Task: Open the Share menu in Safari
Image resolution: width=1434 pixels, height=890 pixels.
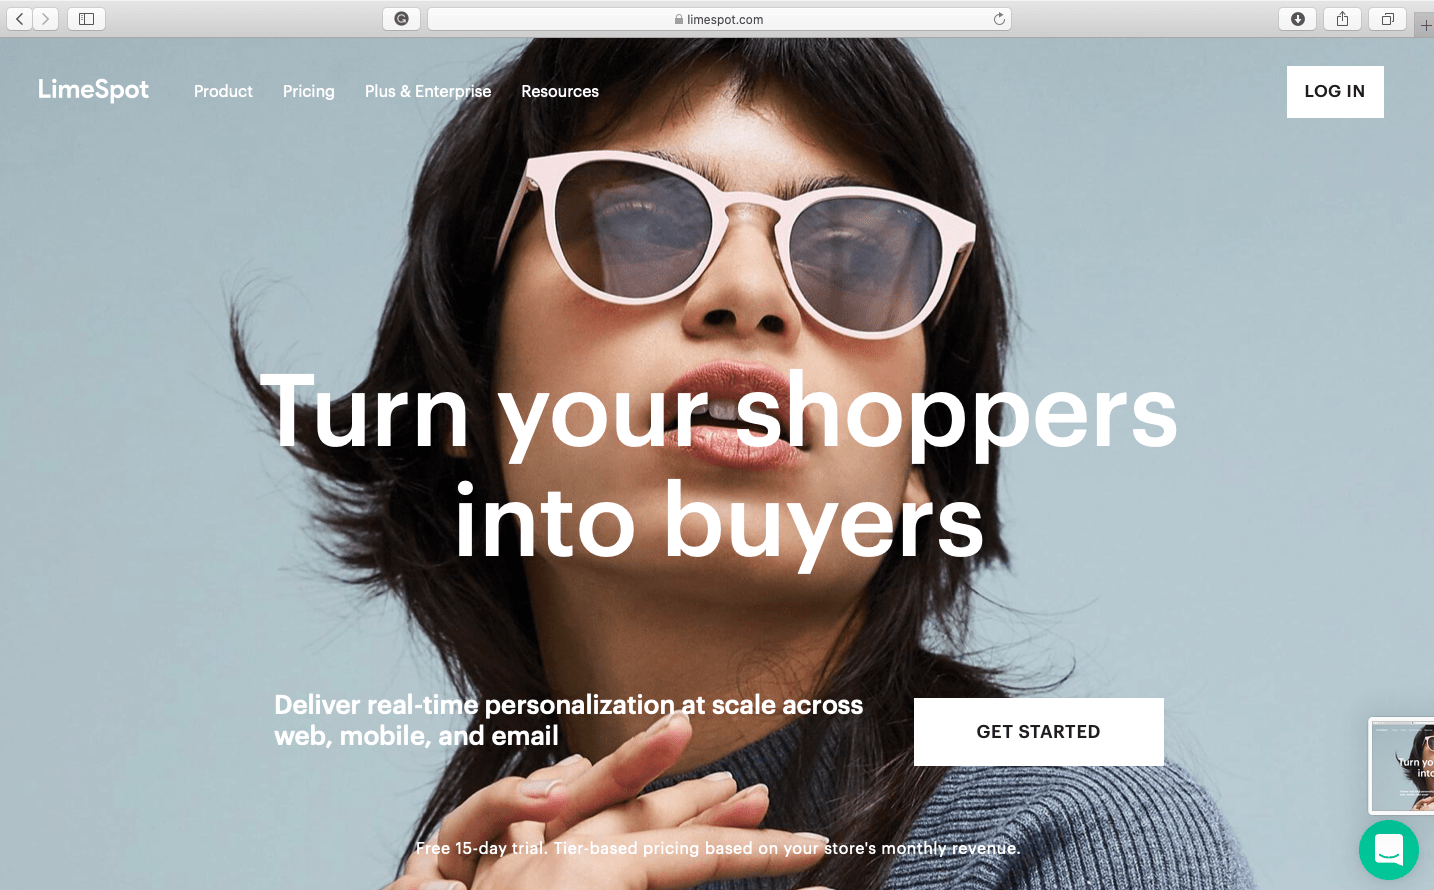Action: coord(1343,19)
